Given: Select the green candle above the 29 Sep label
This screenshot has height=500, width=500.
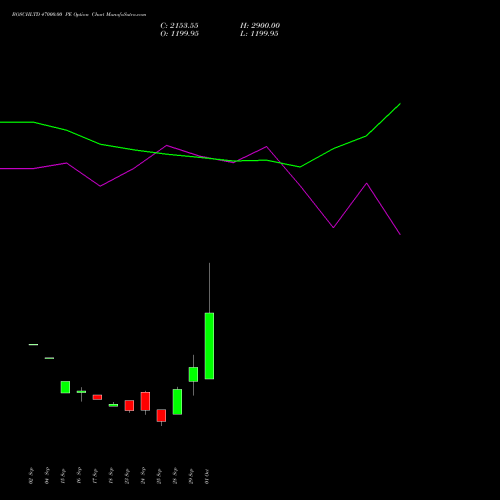Looking at the screenshot, I should [193, 374].
